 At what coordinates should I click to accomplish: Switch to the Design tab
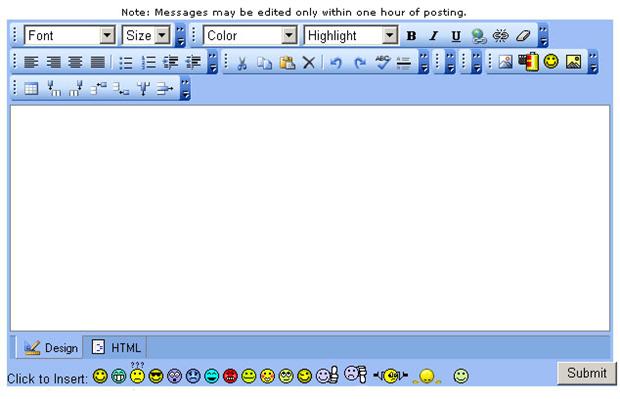point(50,348)
